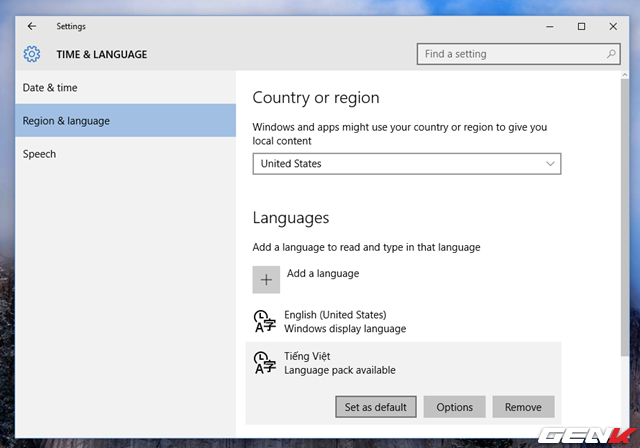Set Tiếng Việt as default language
This screenshot has width=640, height=448.
tap(376, 407)
